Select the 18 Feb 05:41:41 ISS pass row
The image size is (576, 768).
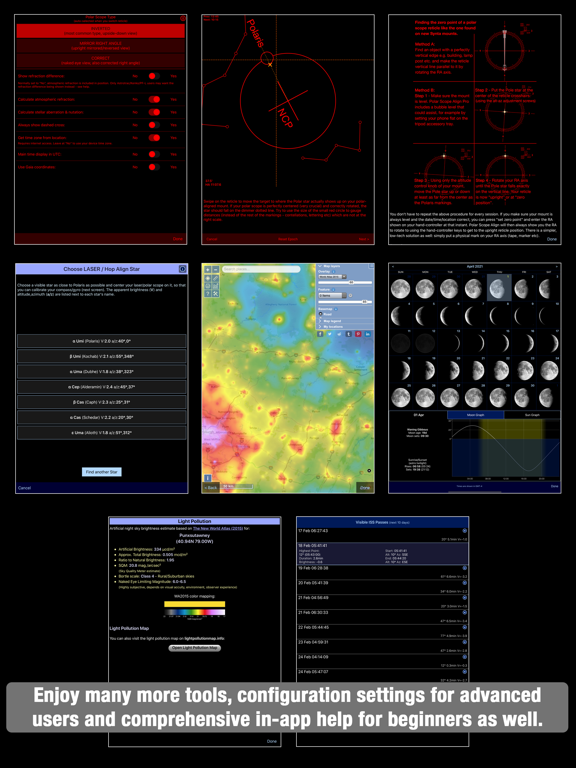tap(383, 553)
